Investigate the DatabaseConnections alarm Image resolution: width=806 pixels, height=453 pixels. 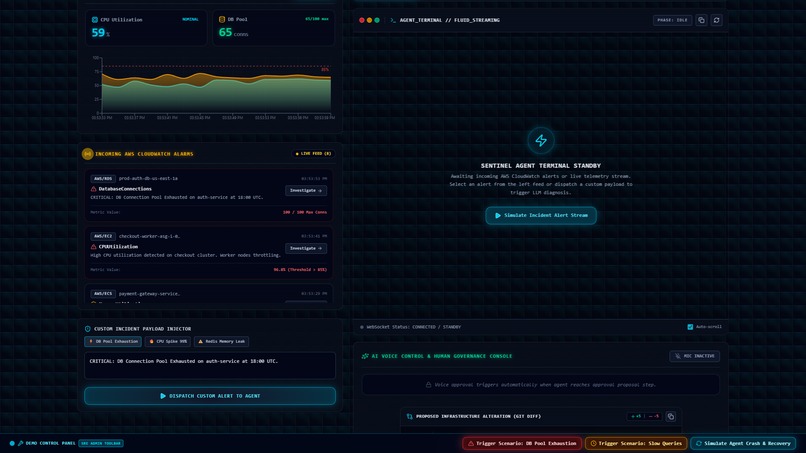pyautogui.click(x=306, y=190)
